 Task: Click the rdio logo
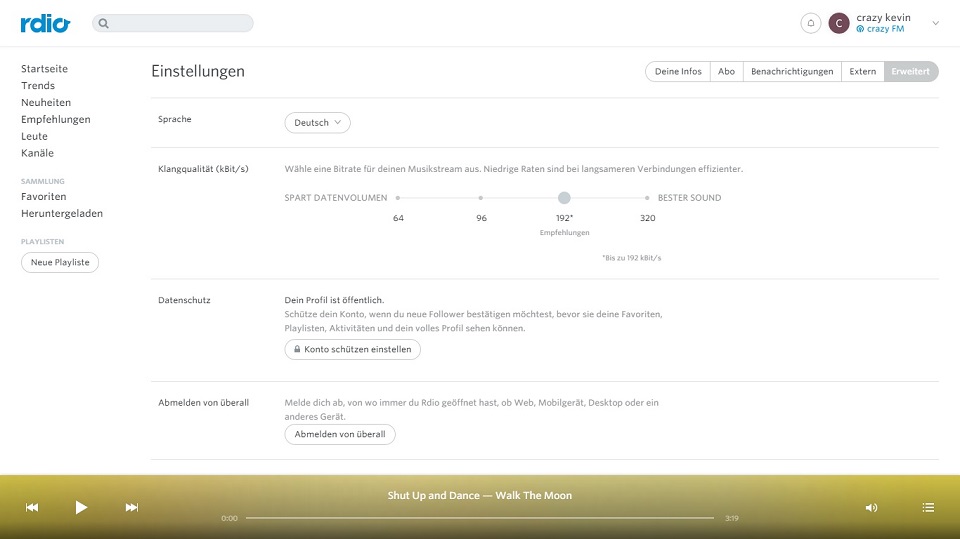click(x=46, y=23)
